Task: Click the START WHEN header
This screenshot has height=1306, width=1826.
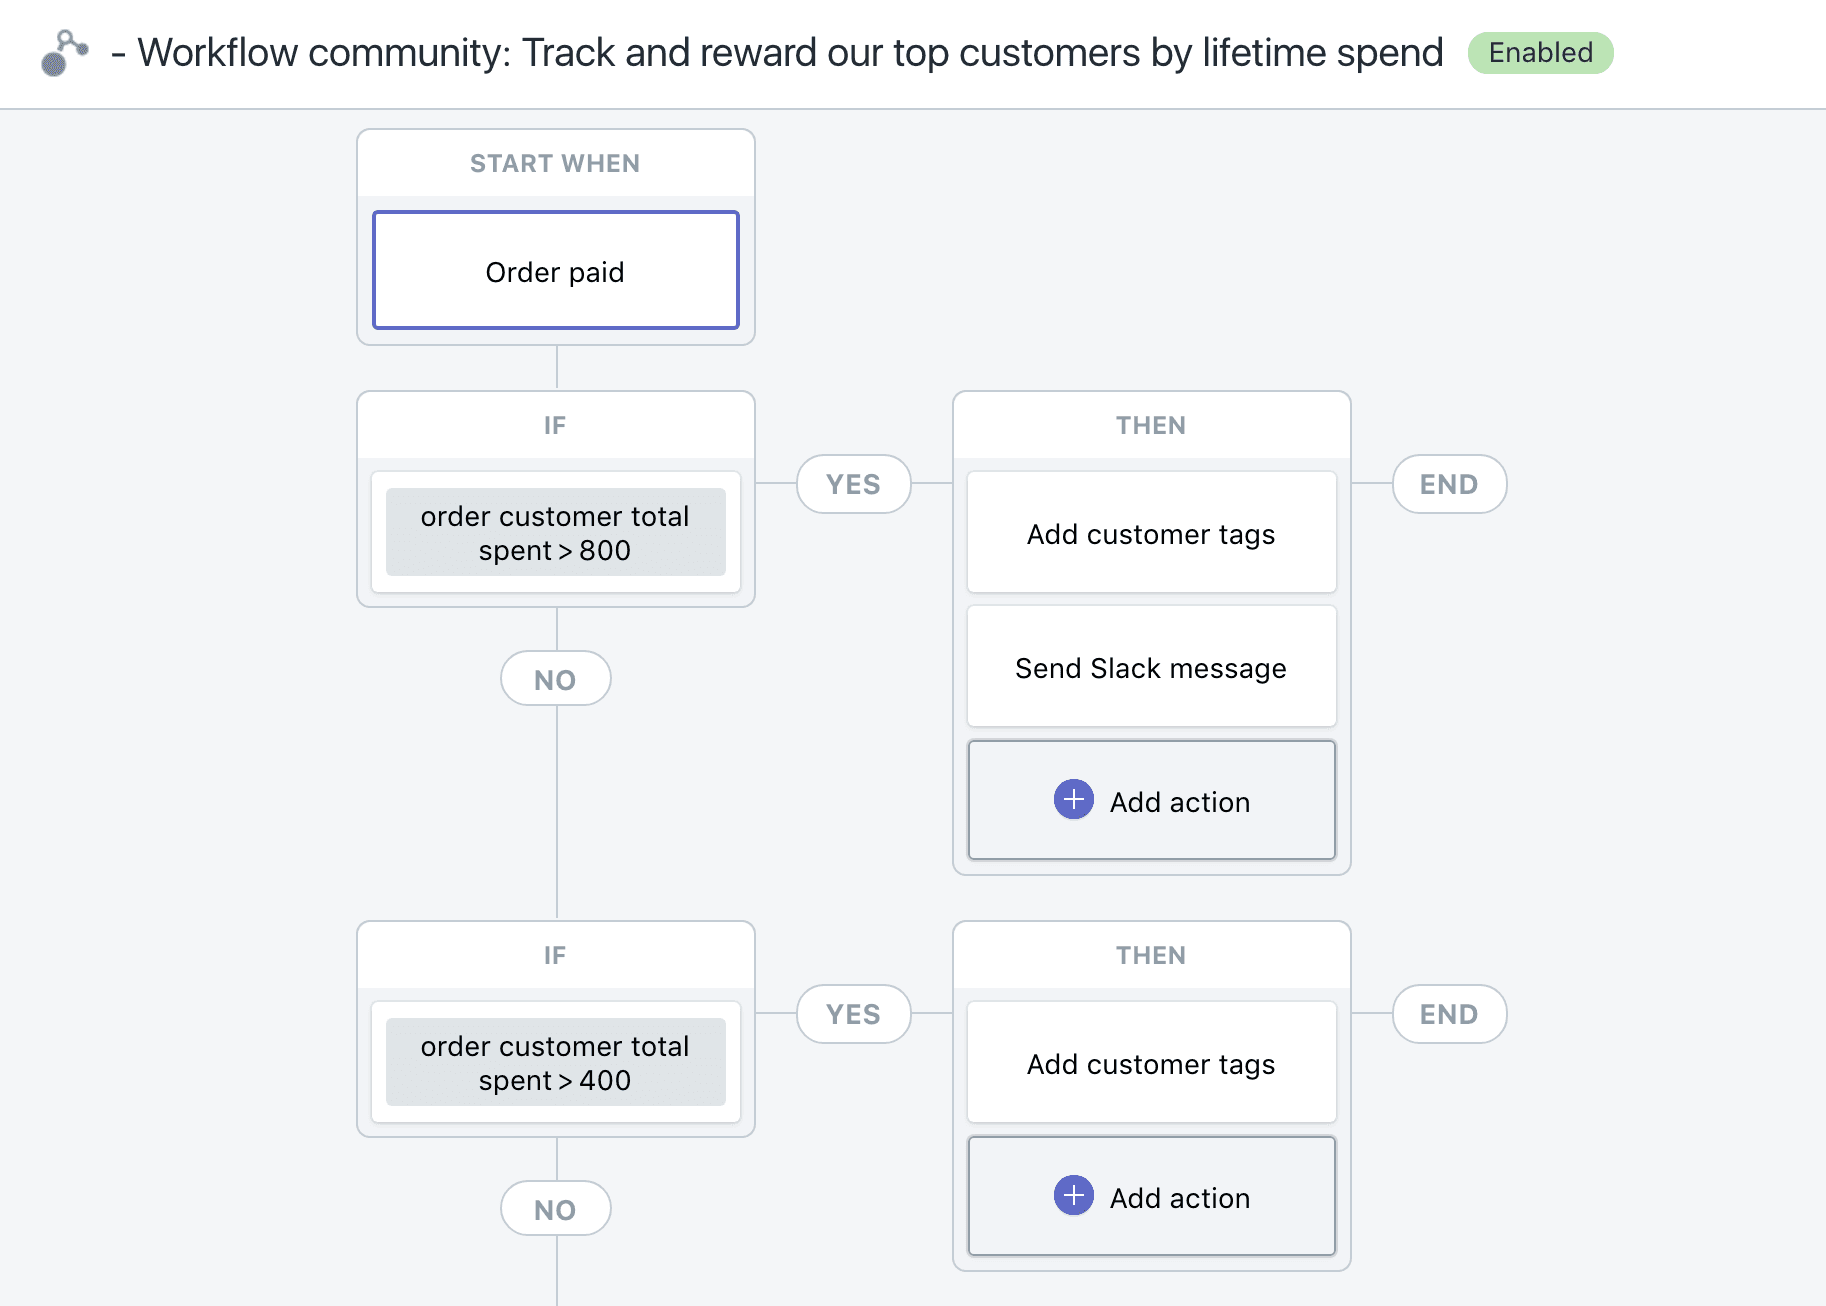Action: click(x=556, y=163)
